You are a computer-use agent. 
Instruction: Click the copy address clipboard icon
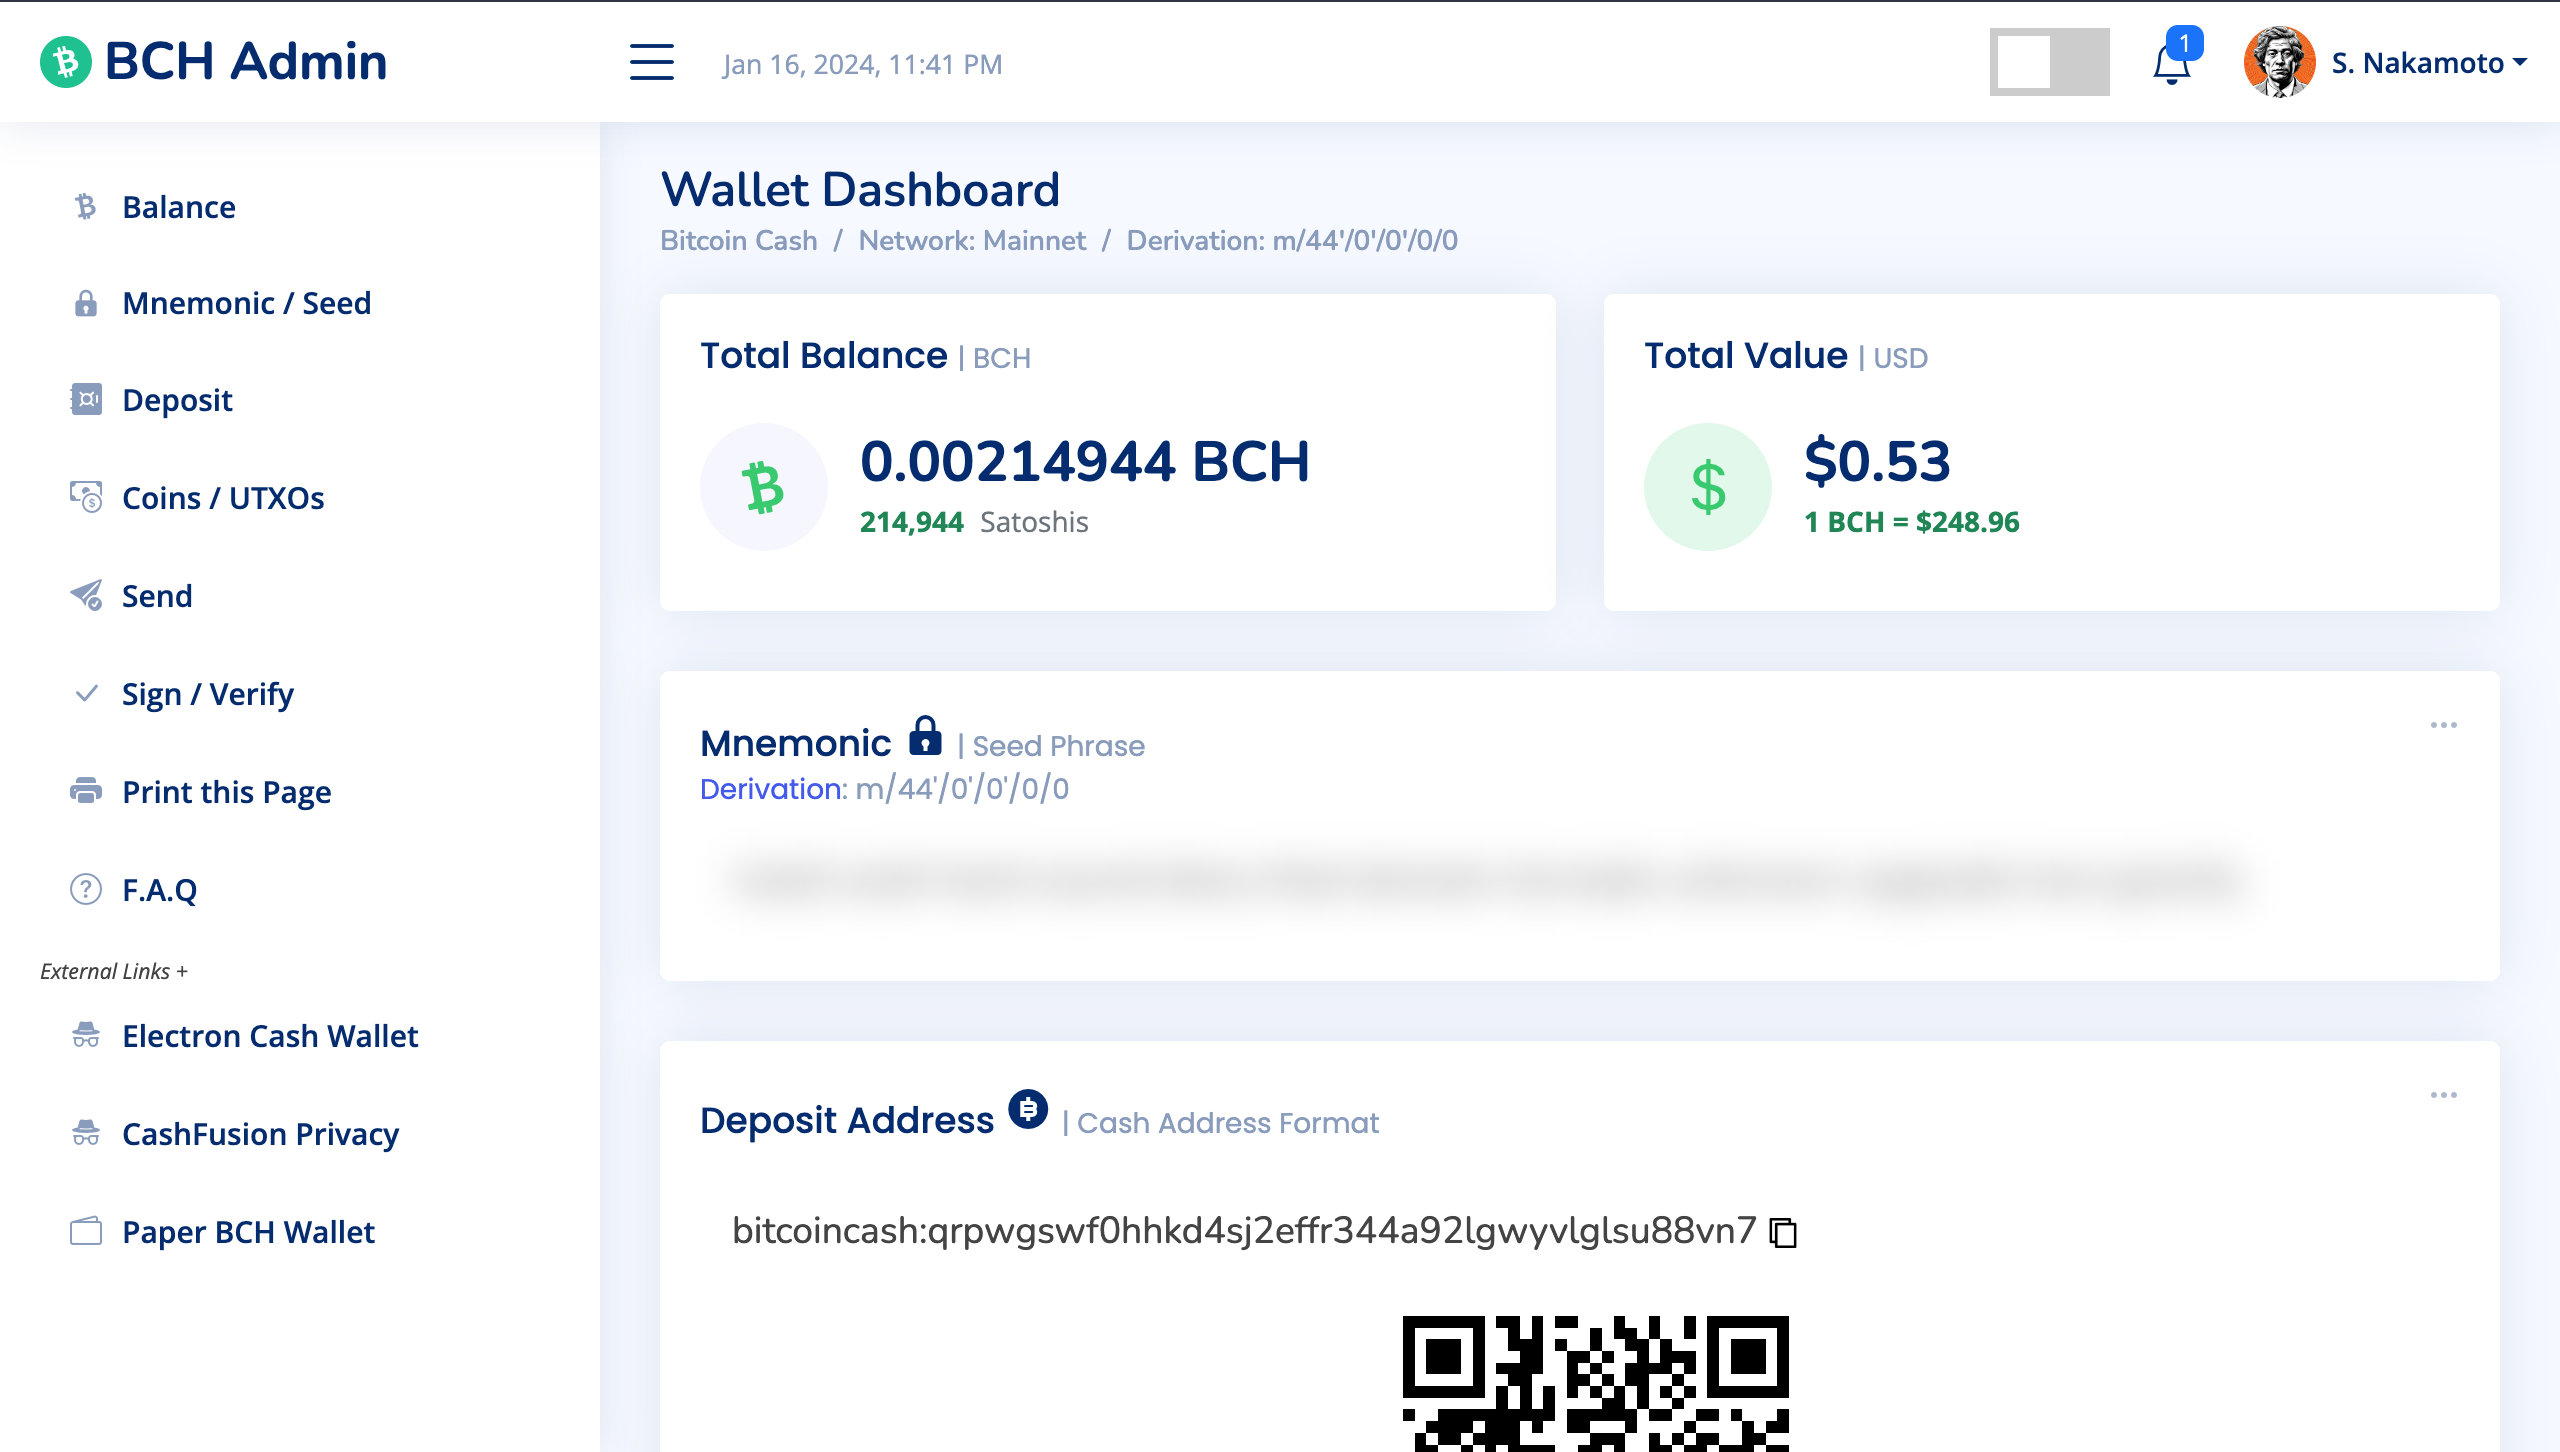[1783, 1232]
